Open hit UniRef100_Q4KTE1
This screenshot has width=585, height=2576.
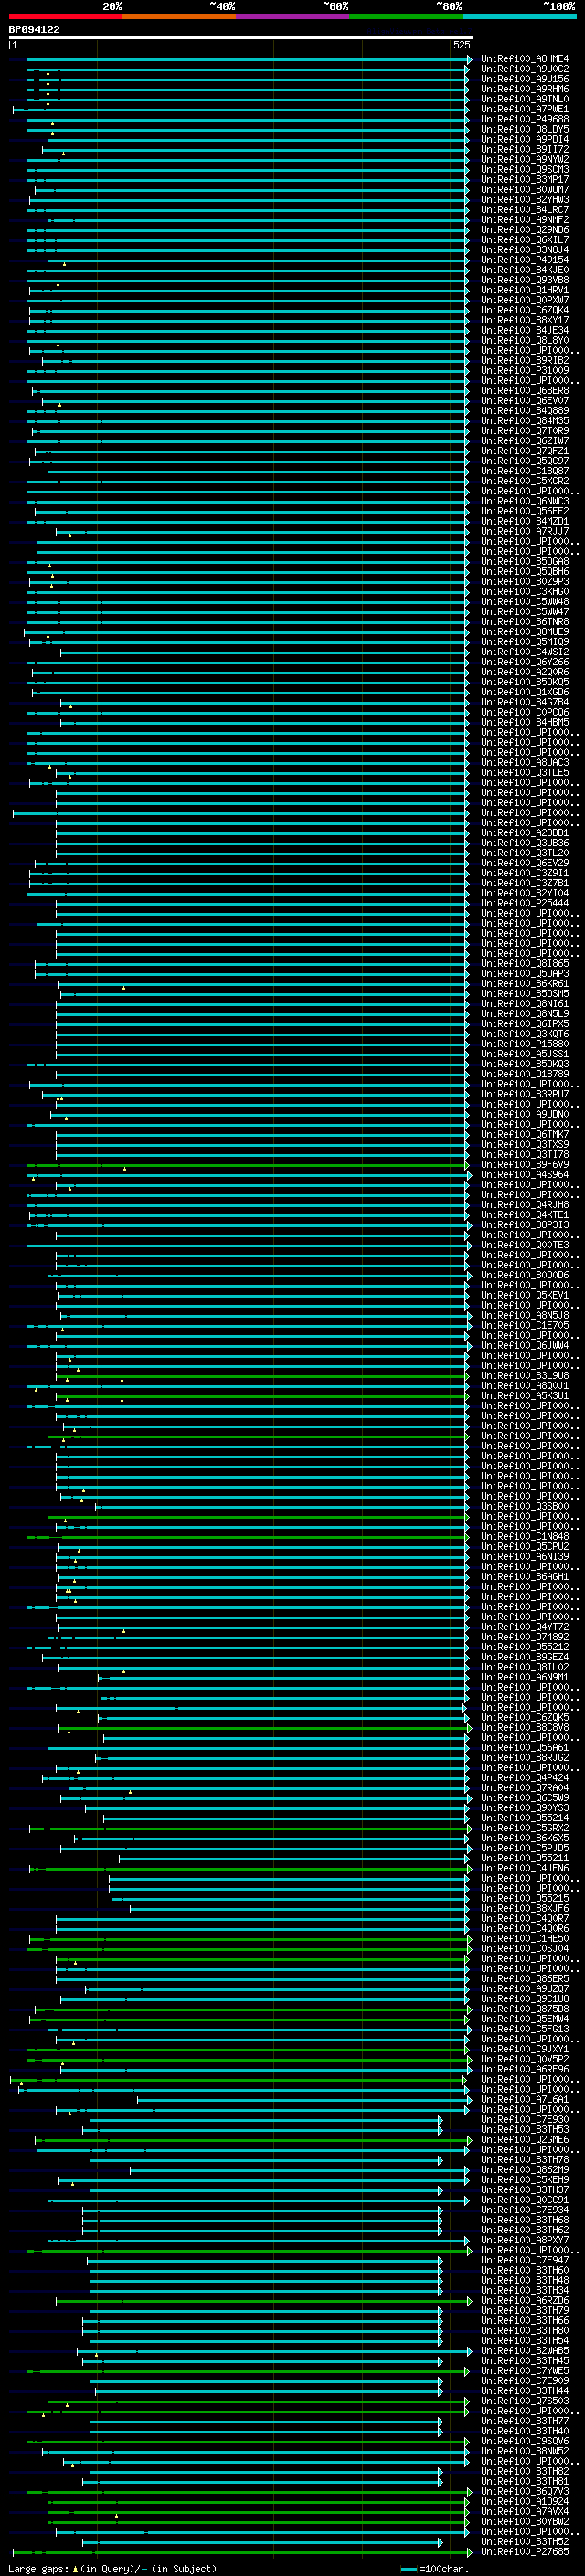tap(525, 1215)
